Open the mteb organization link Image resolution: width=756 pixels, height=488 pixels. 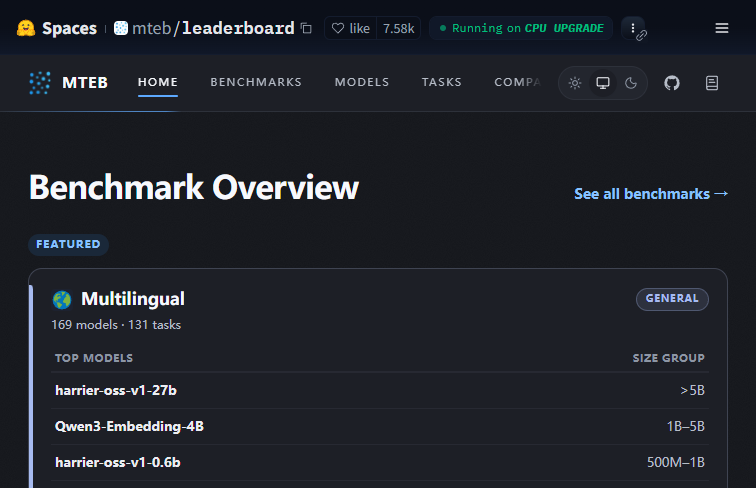(x=151, y=28)
